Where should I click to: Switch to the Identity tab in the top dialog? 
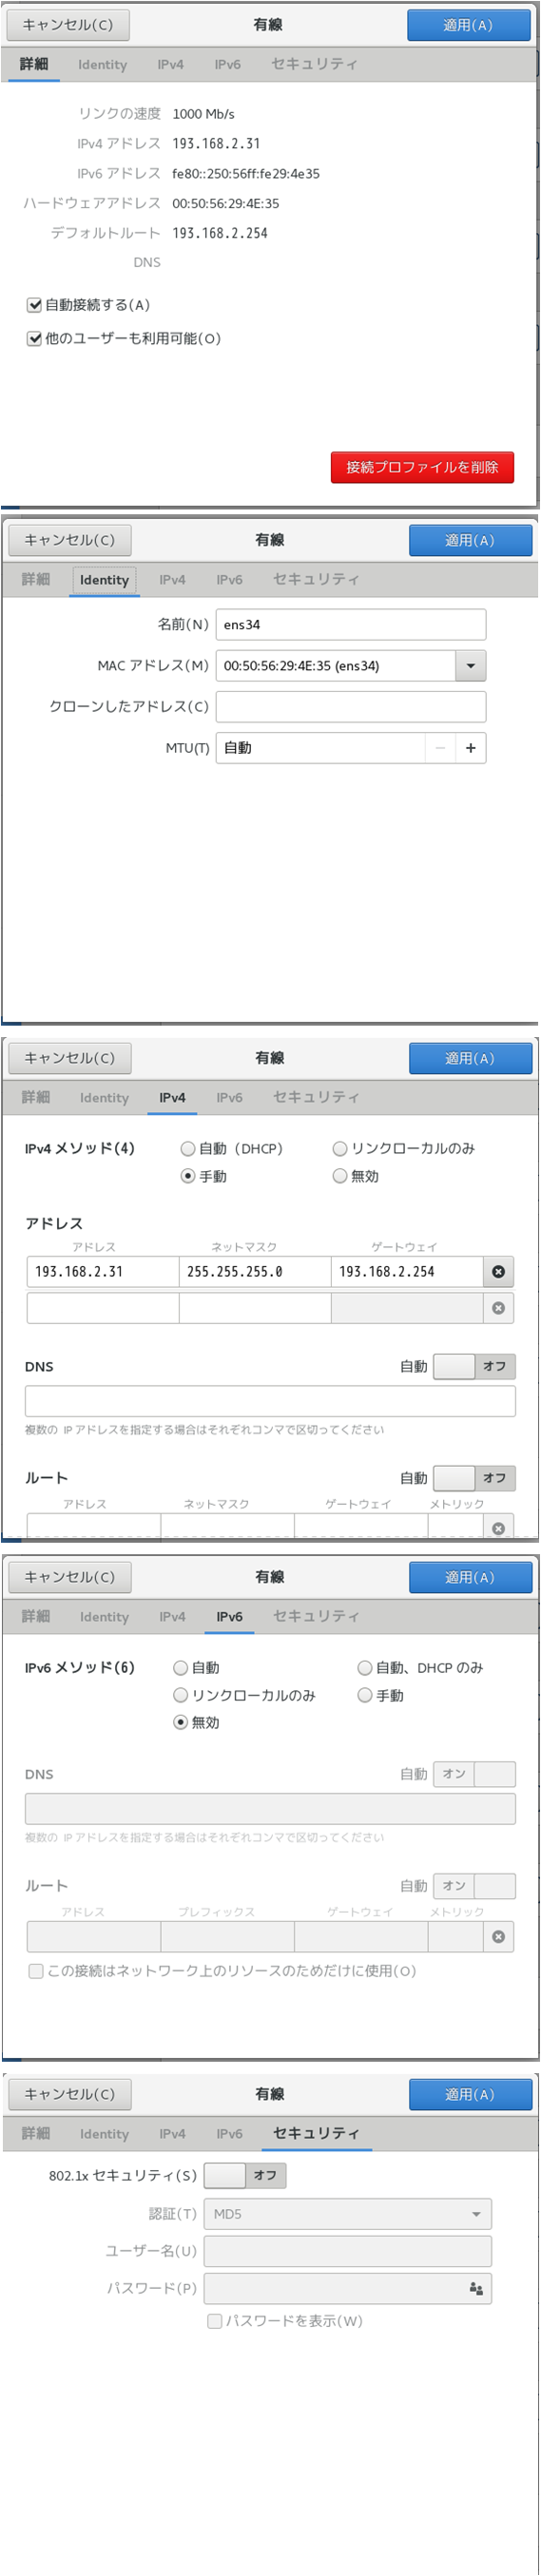coord(103,64)
